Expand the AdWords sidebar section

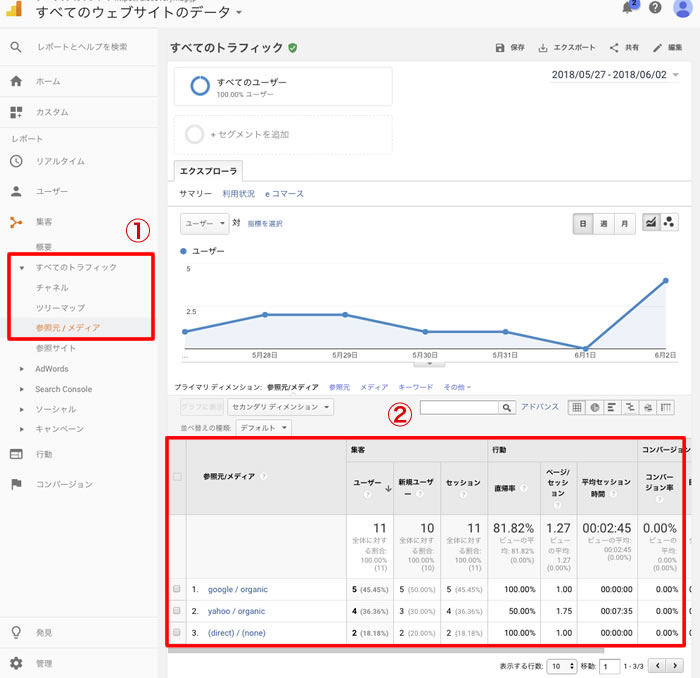click(51, 369)
